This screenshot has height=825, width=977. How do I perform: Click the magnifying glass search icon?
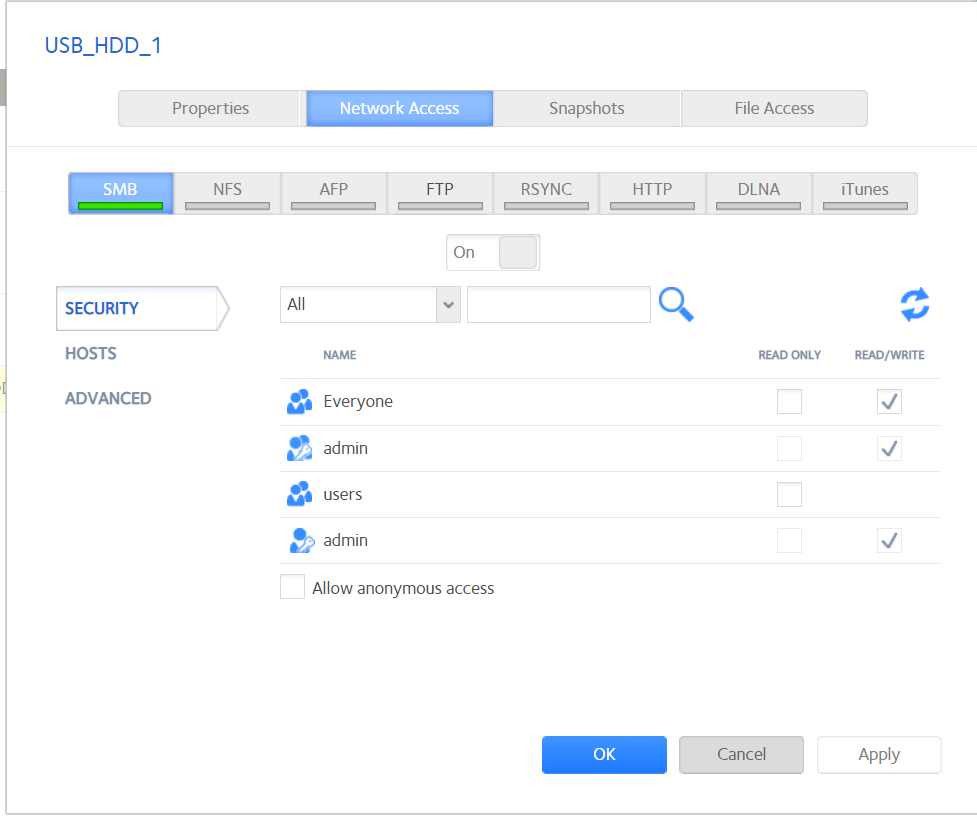(676, 304)
